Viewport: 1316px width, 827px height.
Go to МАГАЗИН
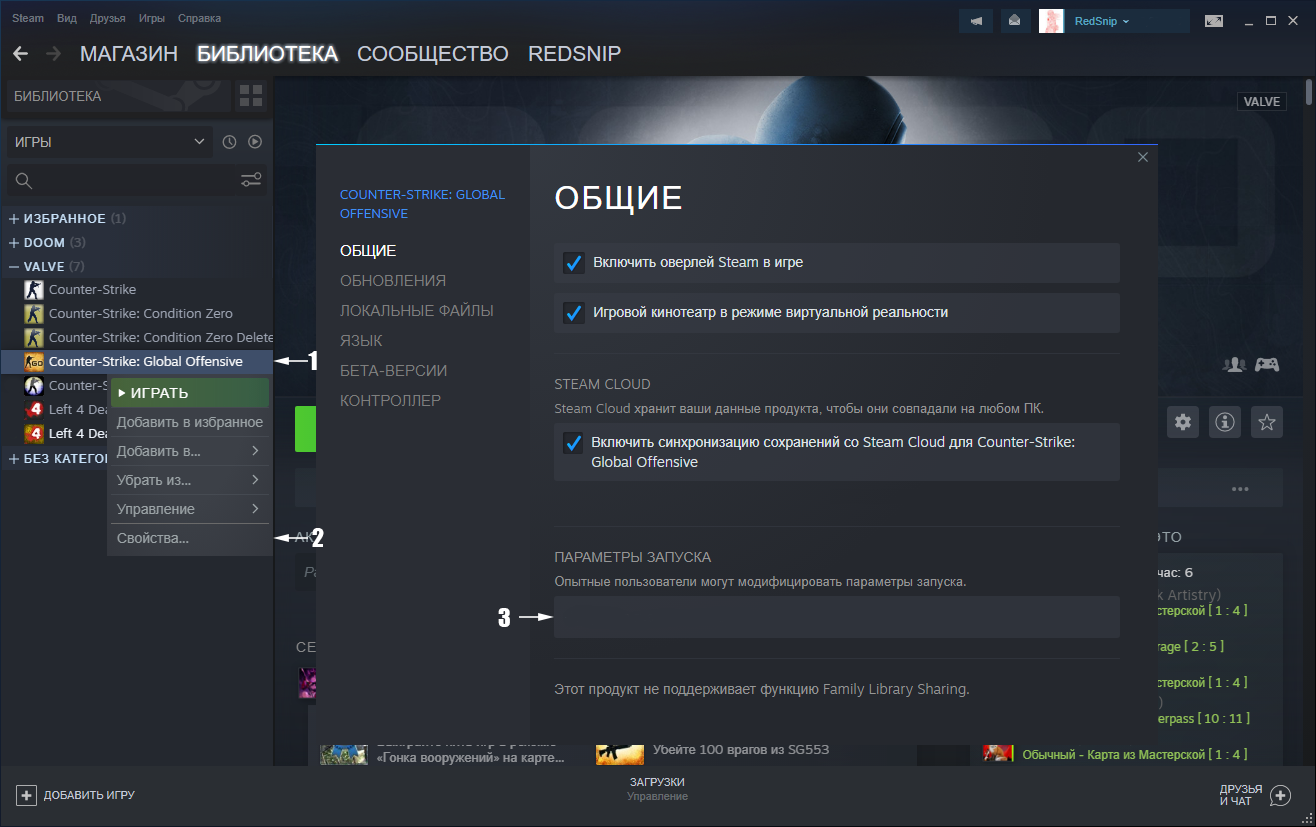129,54
